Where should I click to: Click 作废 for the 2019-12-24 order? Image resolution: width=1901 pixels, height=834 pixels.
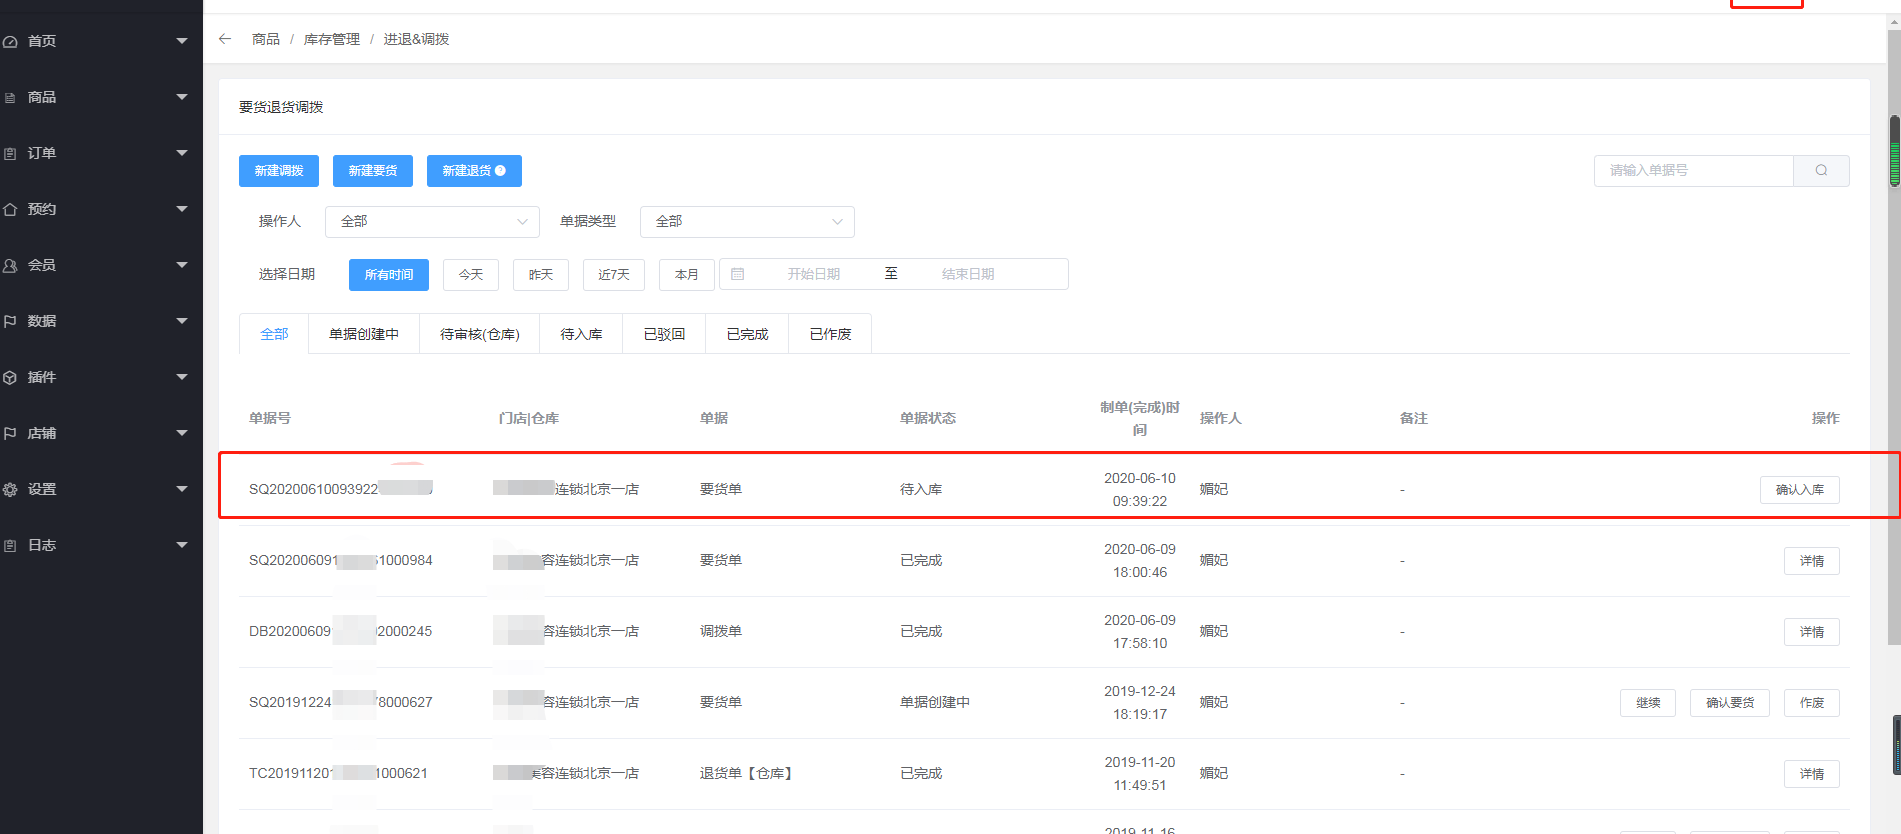(1812, 703)
